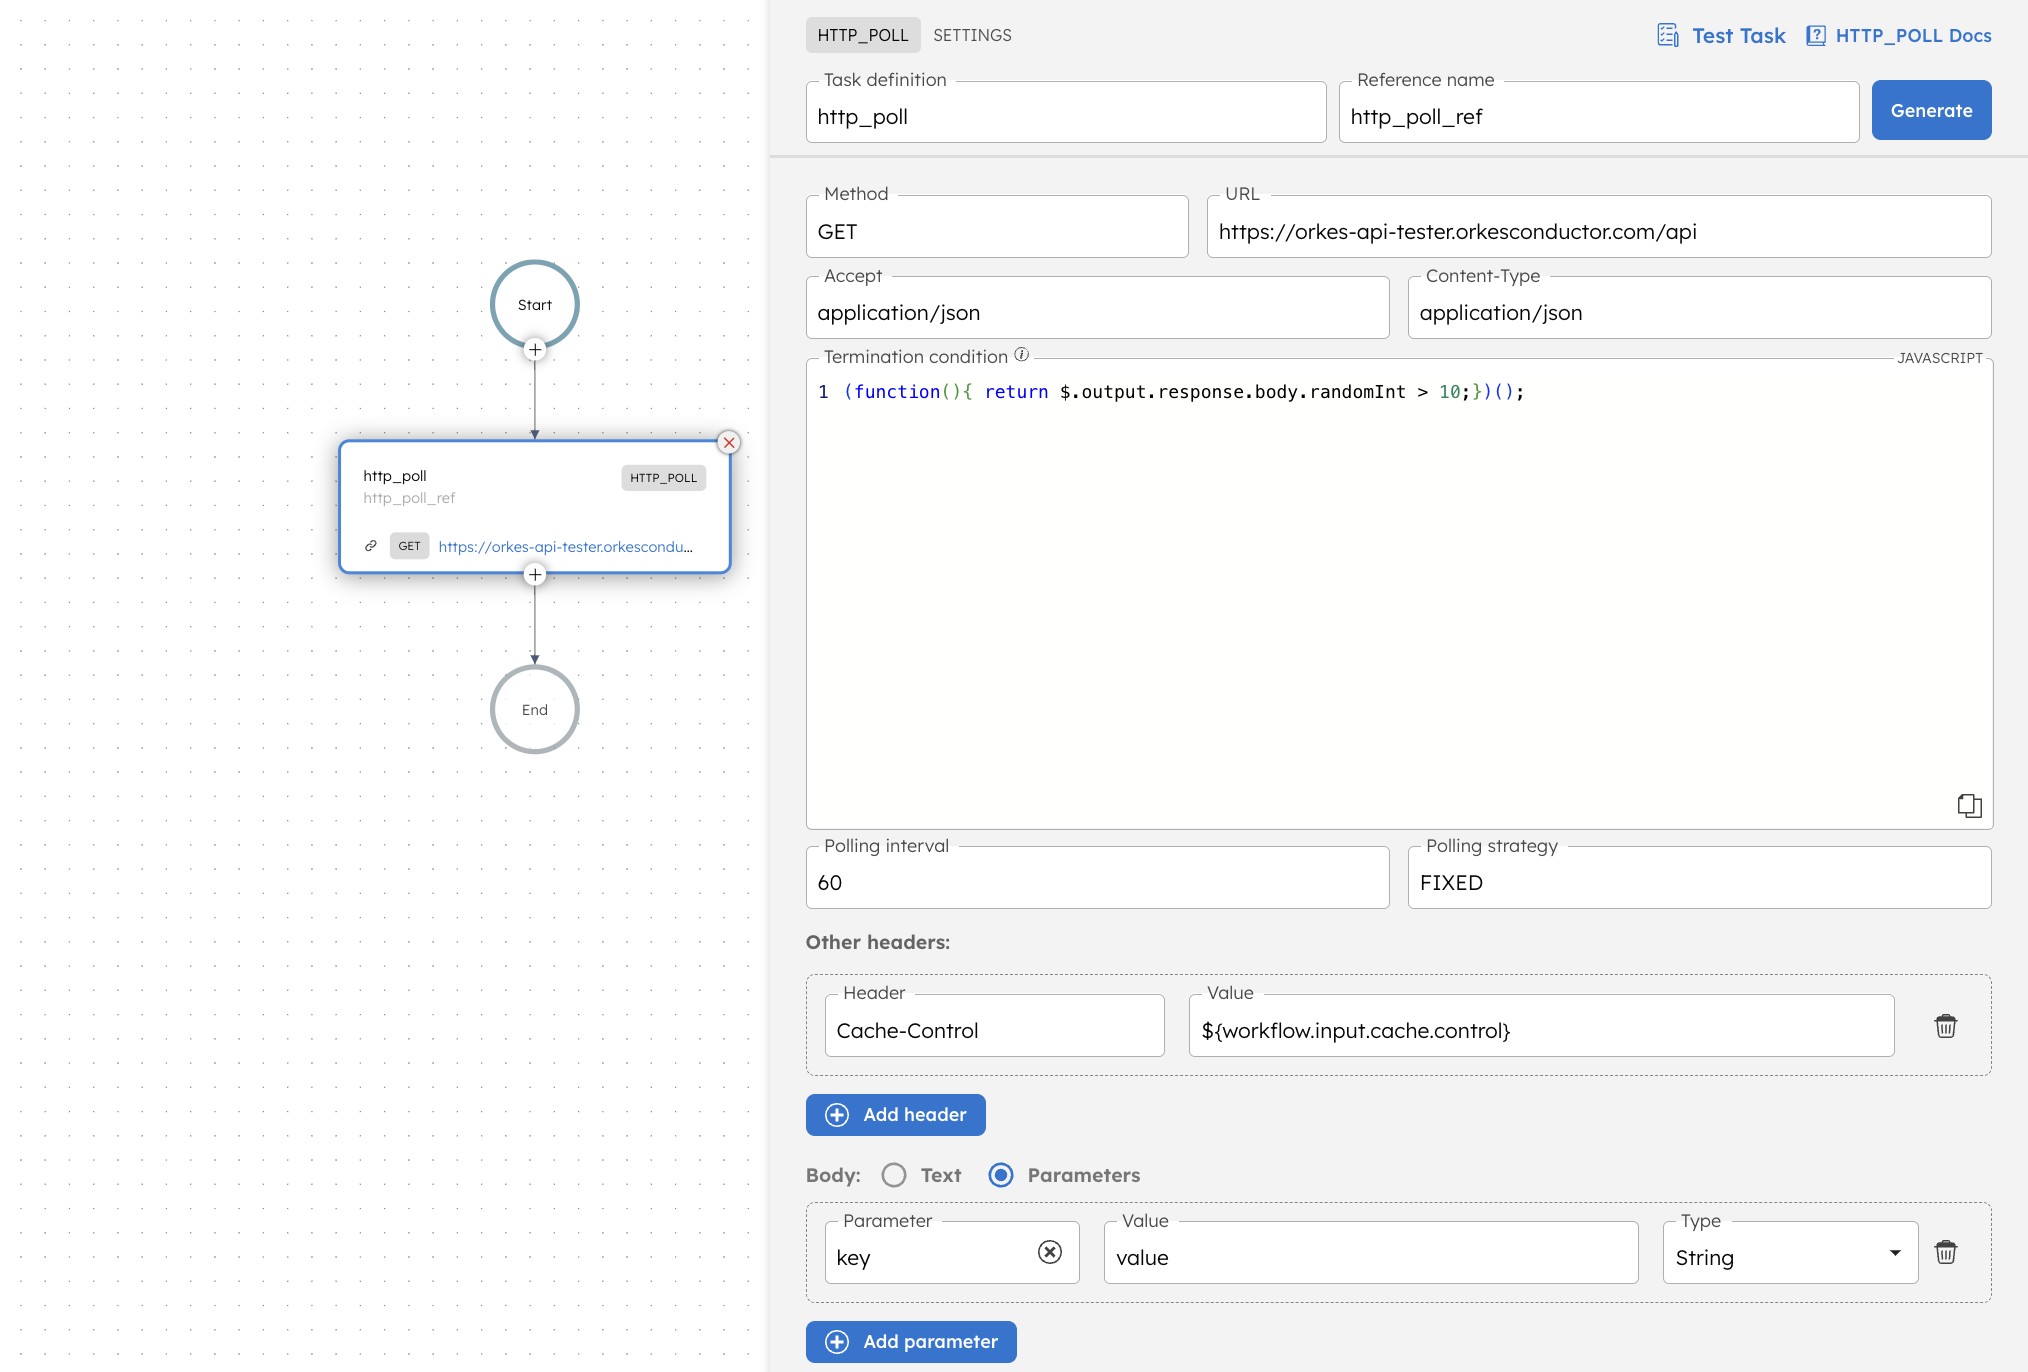Click the Test Task link text
2028x1372 pixels.
pyautogui.click(x=1738, y=36)
